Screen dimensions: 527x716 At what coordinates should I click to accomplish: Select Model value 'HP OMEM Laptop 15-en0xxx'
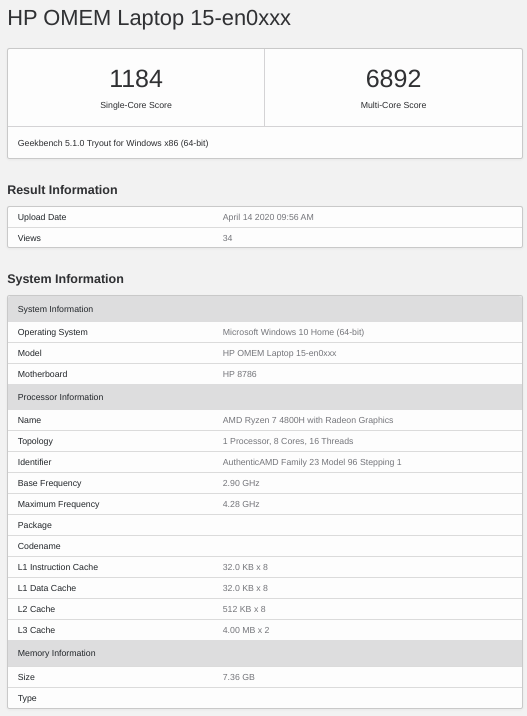point(279,353)
